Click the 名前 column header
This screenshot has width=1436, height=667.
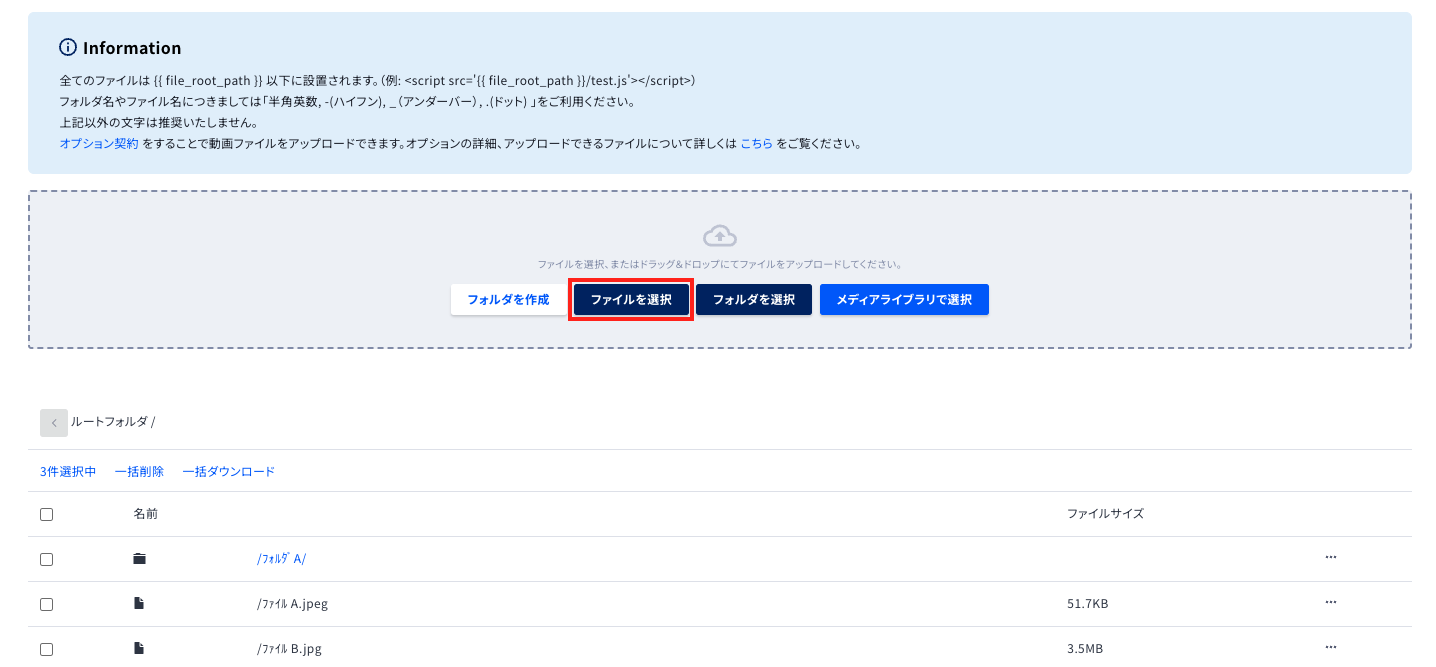pos(145,514)
